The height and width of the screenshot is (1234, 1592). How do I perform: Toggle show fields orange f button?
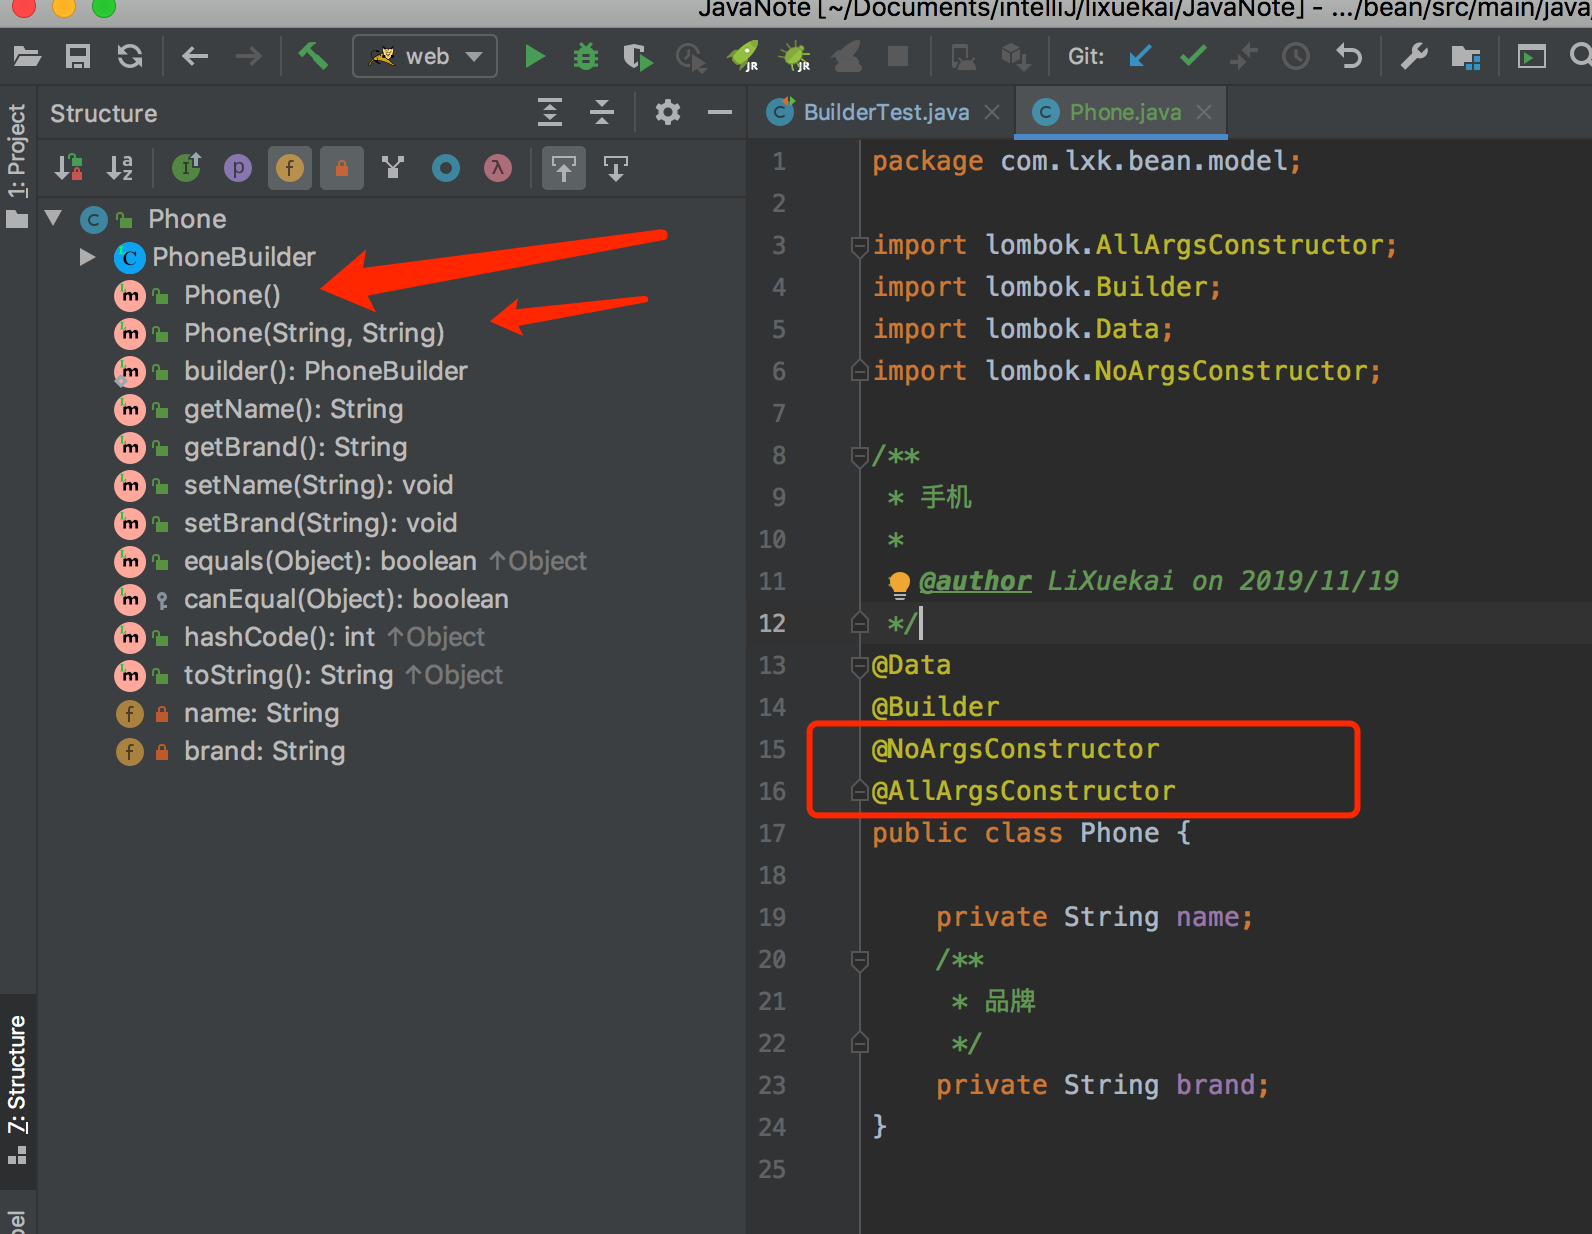click(290, 168)
